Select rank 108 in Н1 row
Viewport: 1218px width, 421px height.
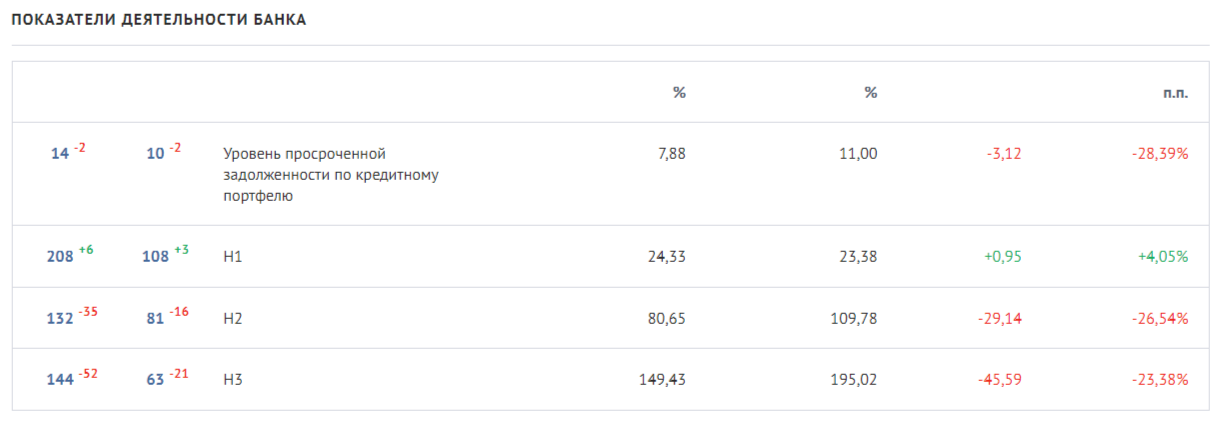pos(155,257)
